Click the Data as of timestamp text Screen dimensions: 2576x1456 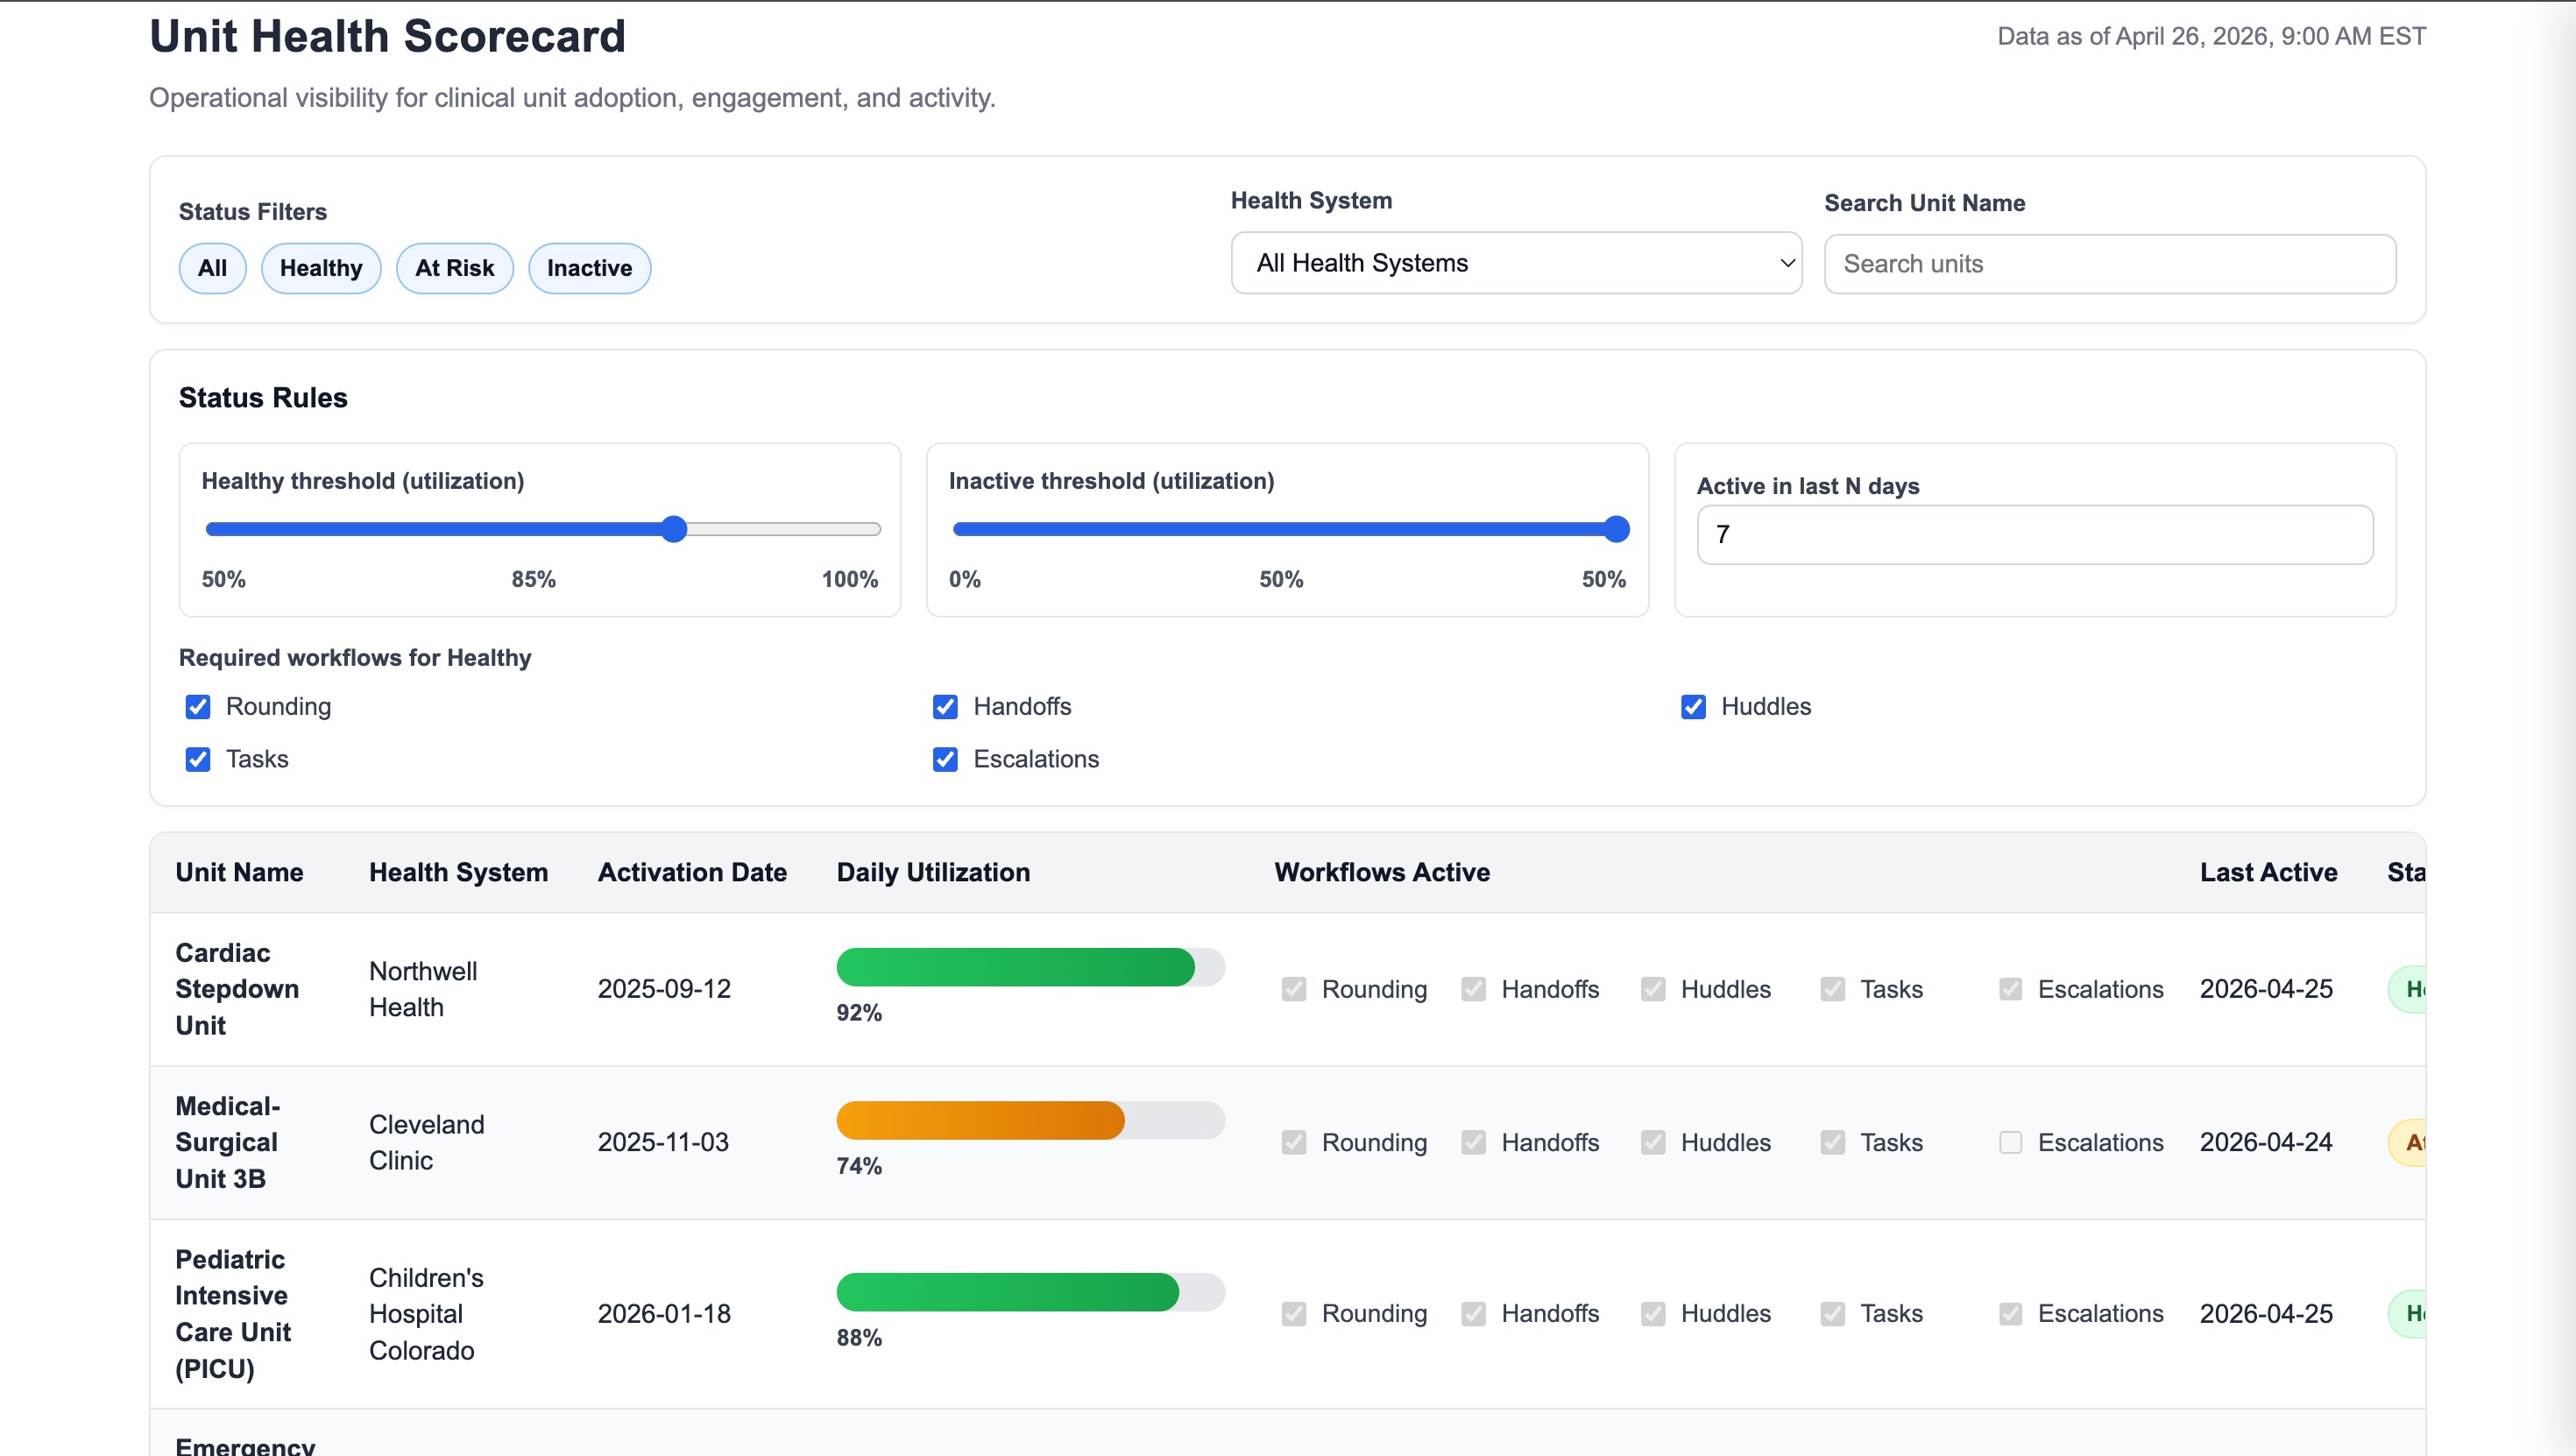(2211, 37)
